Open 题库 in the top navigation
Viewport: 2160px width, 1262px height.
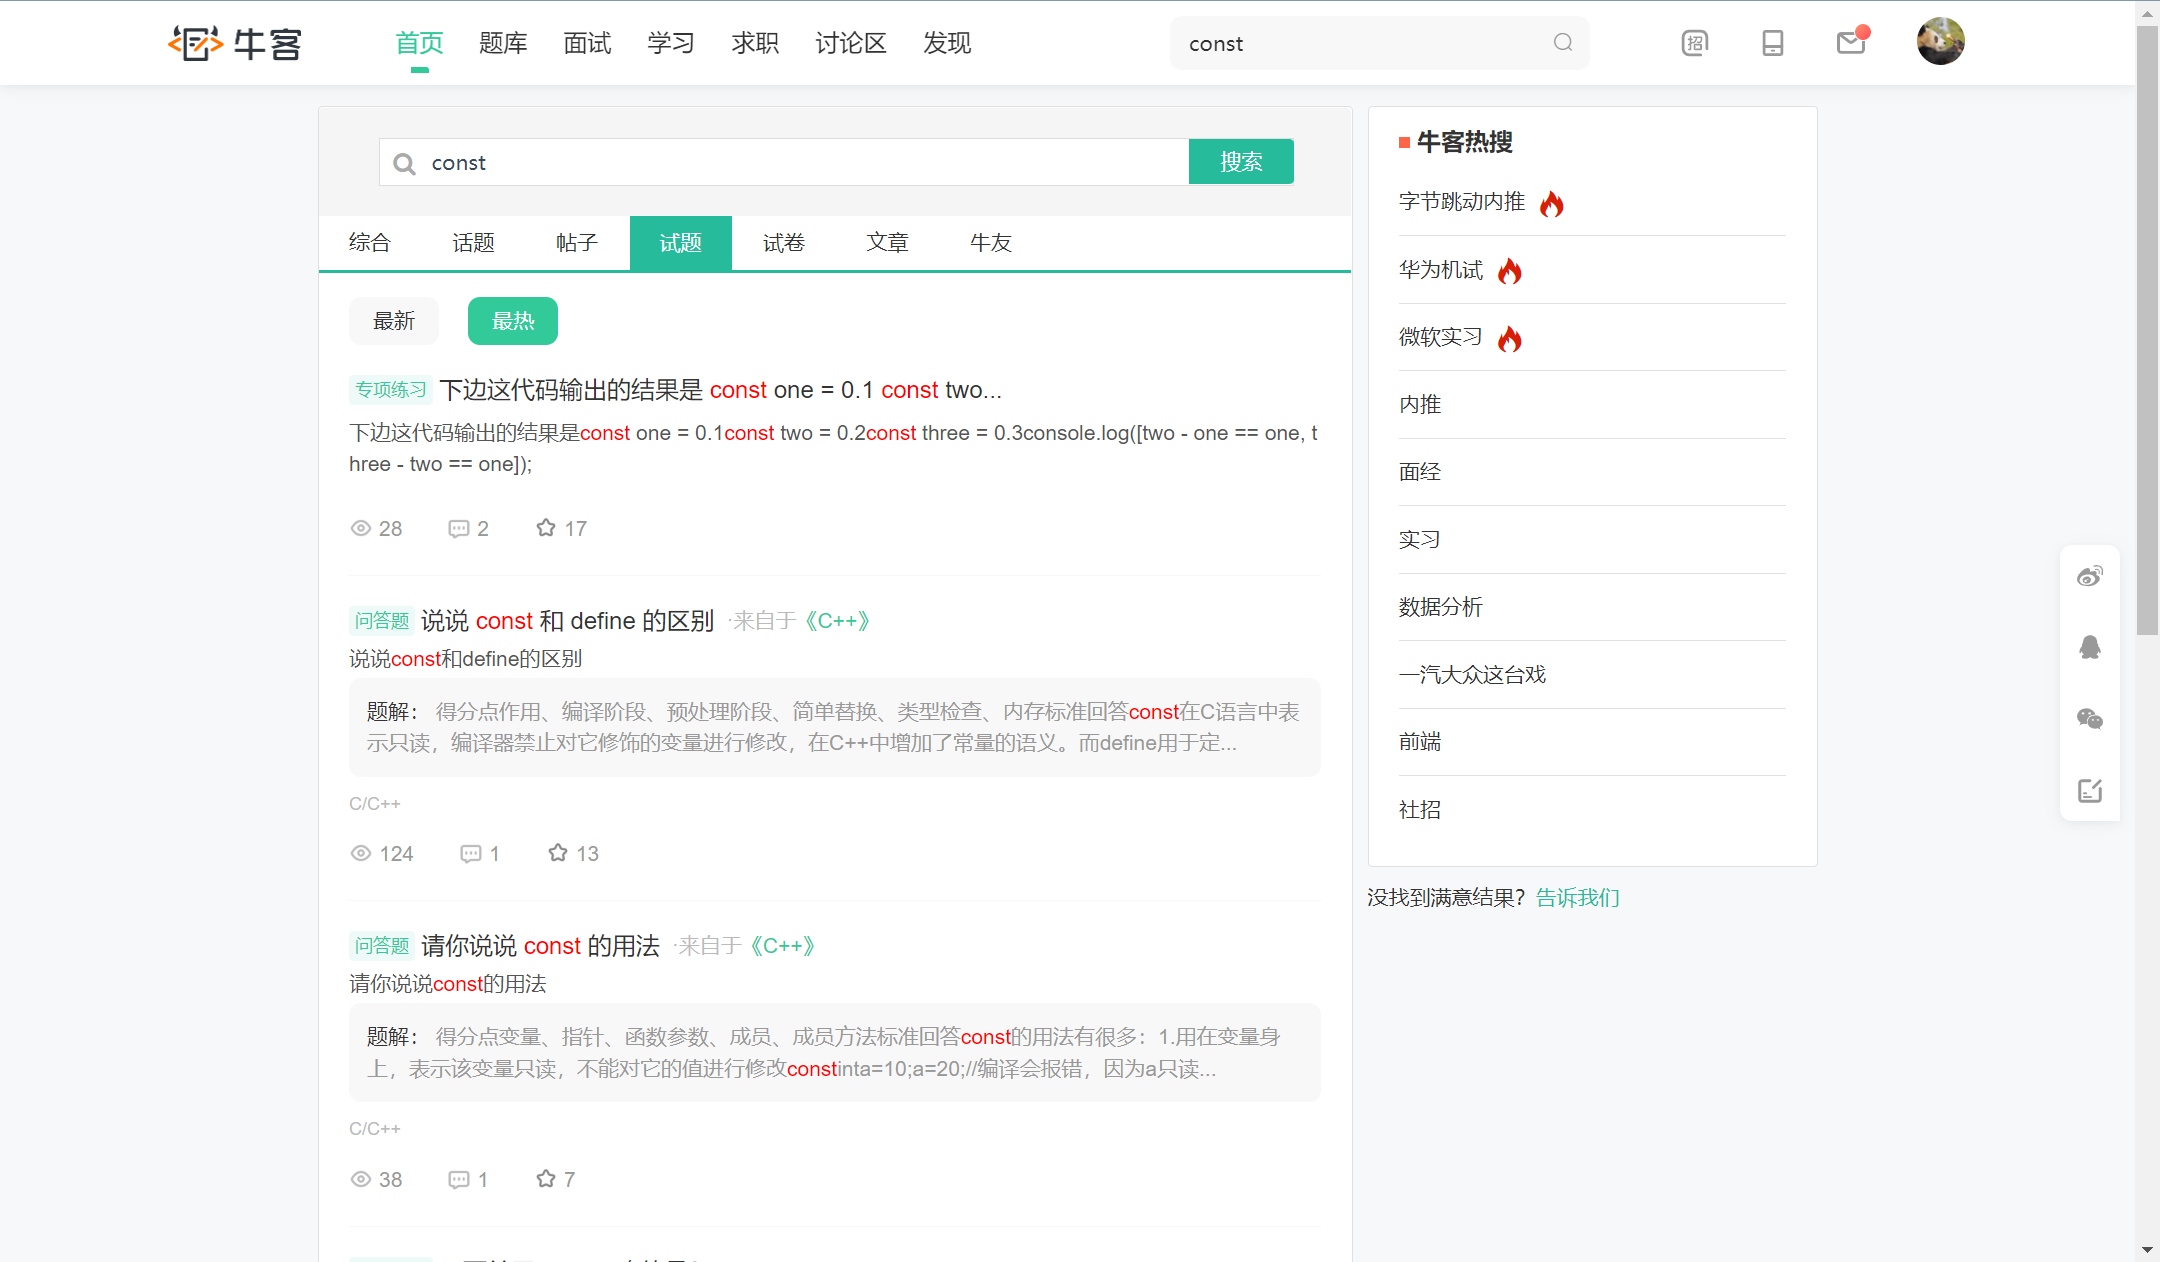coord(503,43)
